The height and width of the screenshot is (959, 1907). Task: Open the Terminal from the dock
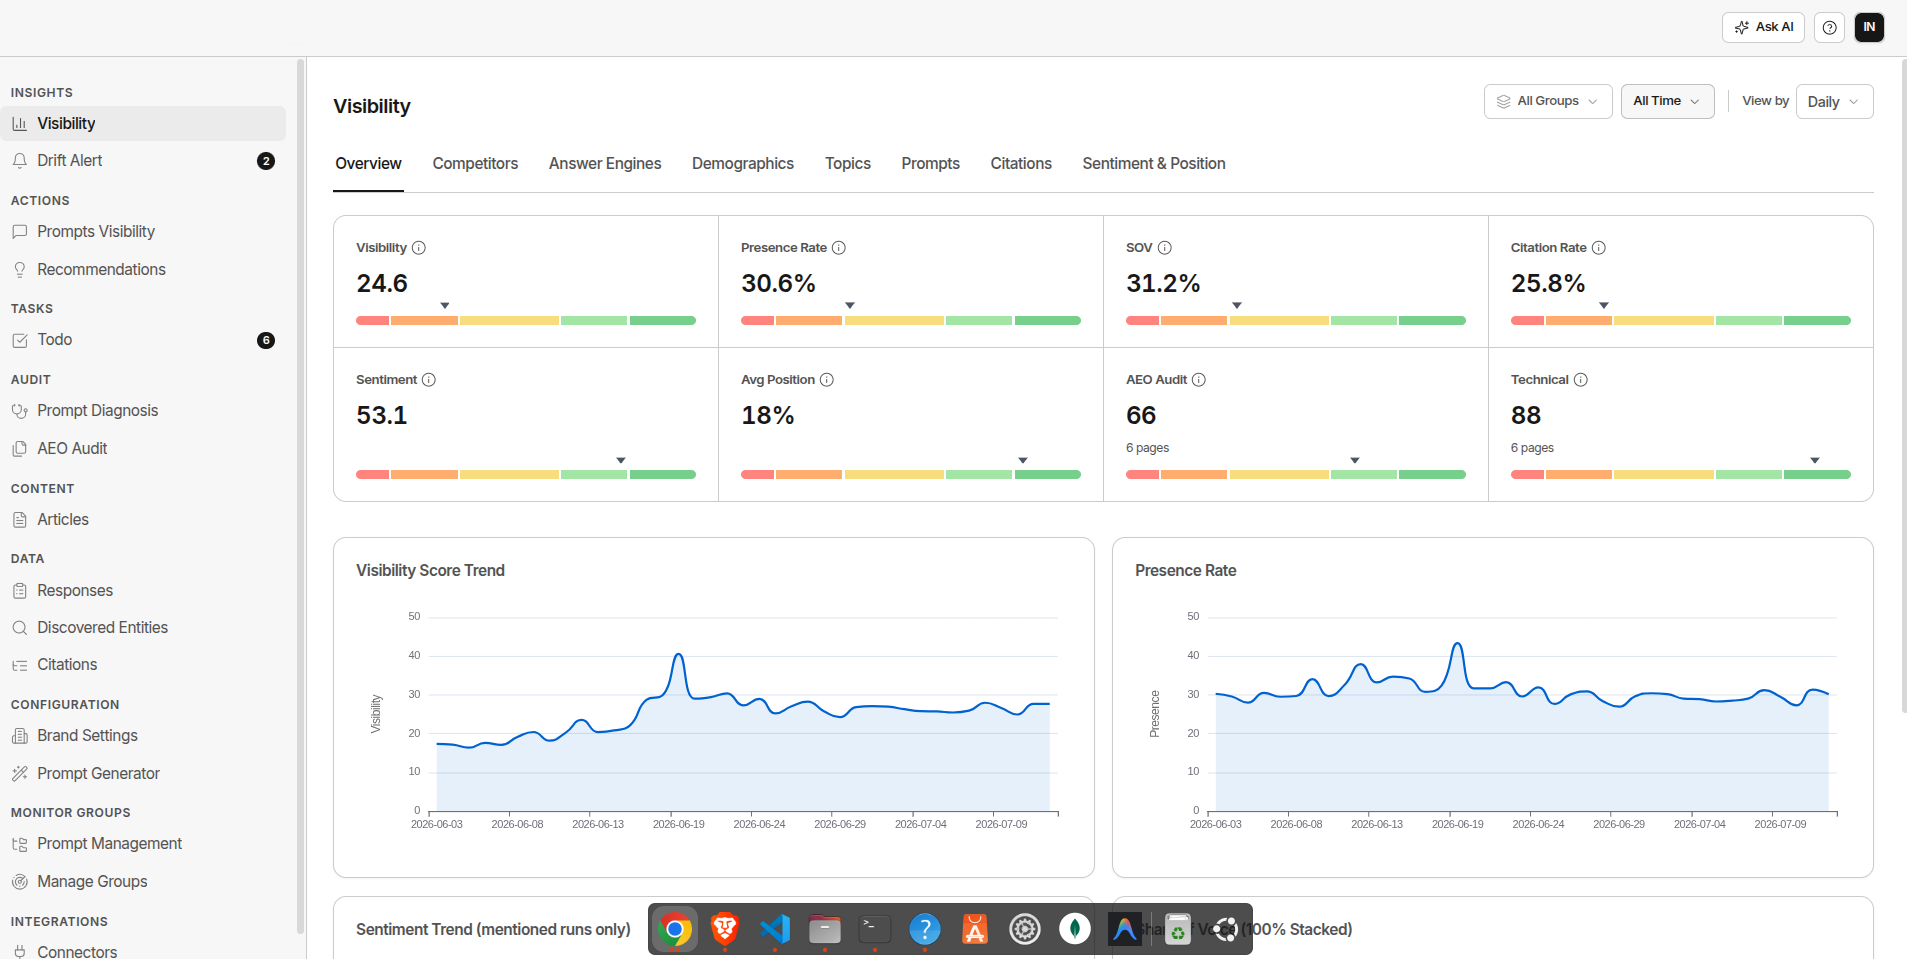coord(875,930)
